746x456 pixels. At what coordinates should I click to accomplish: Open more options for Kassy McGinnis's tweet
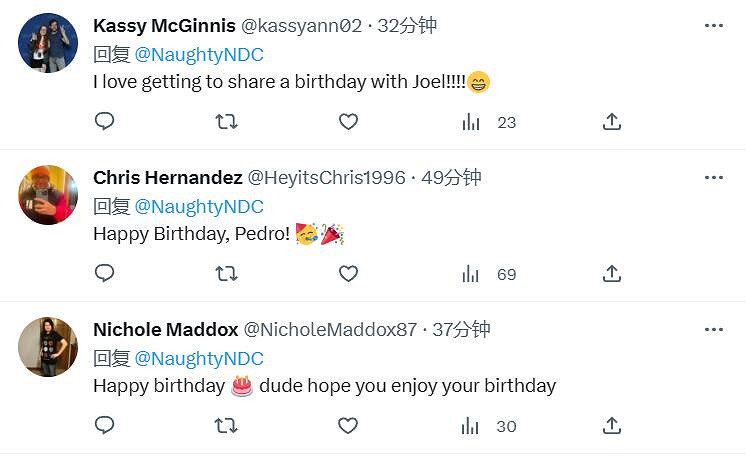(713, 26)
